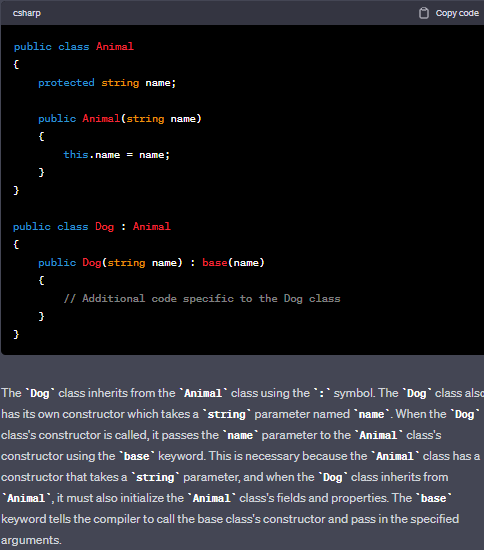Viewport: 484px width, 550px height.
Task: Click 'base(name)' in the Dog constructor
Action: 233,263
